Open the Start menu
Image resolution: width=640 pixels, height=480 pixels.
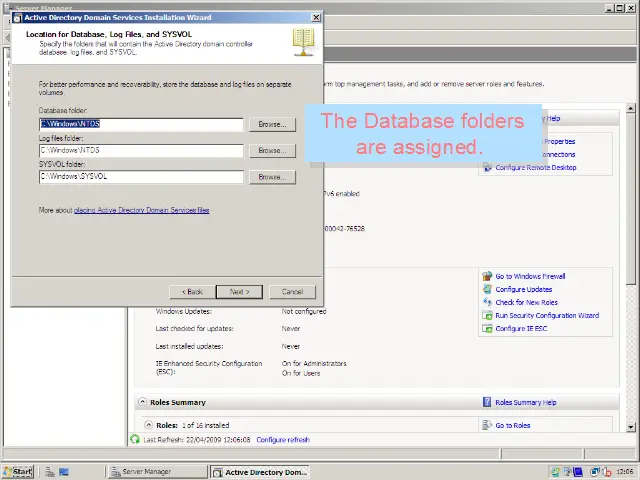coord(18,472)
